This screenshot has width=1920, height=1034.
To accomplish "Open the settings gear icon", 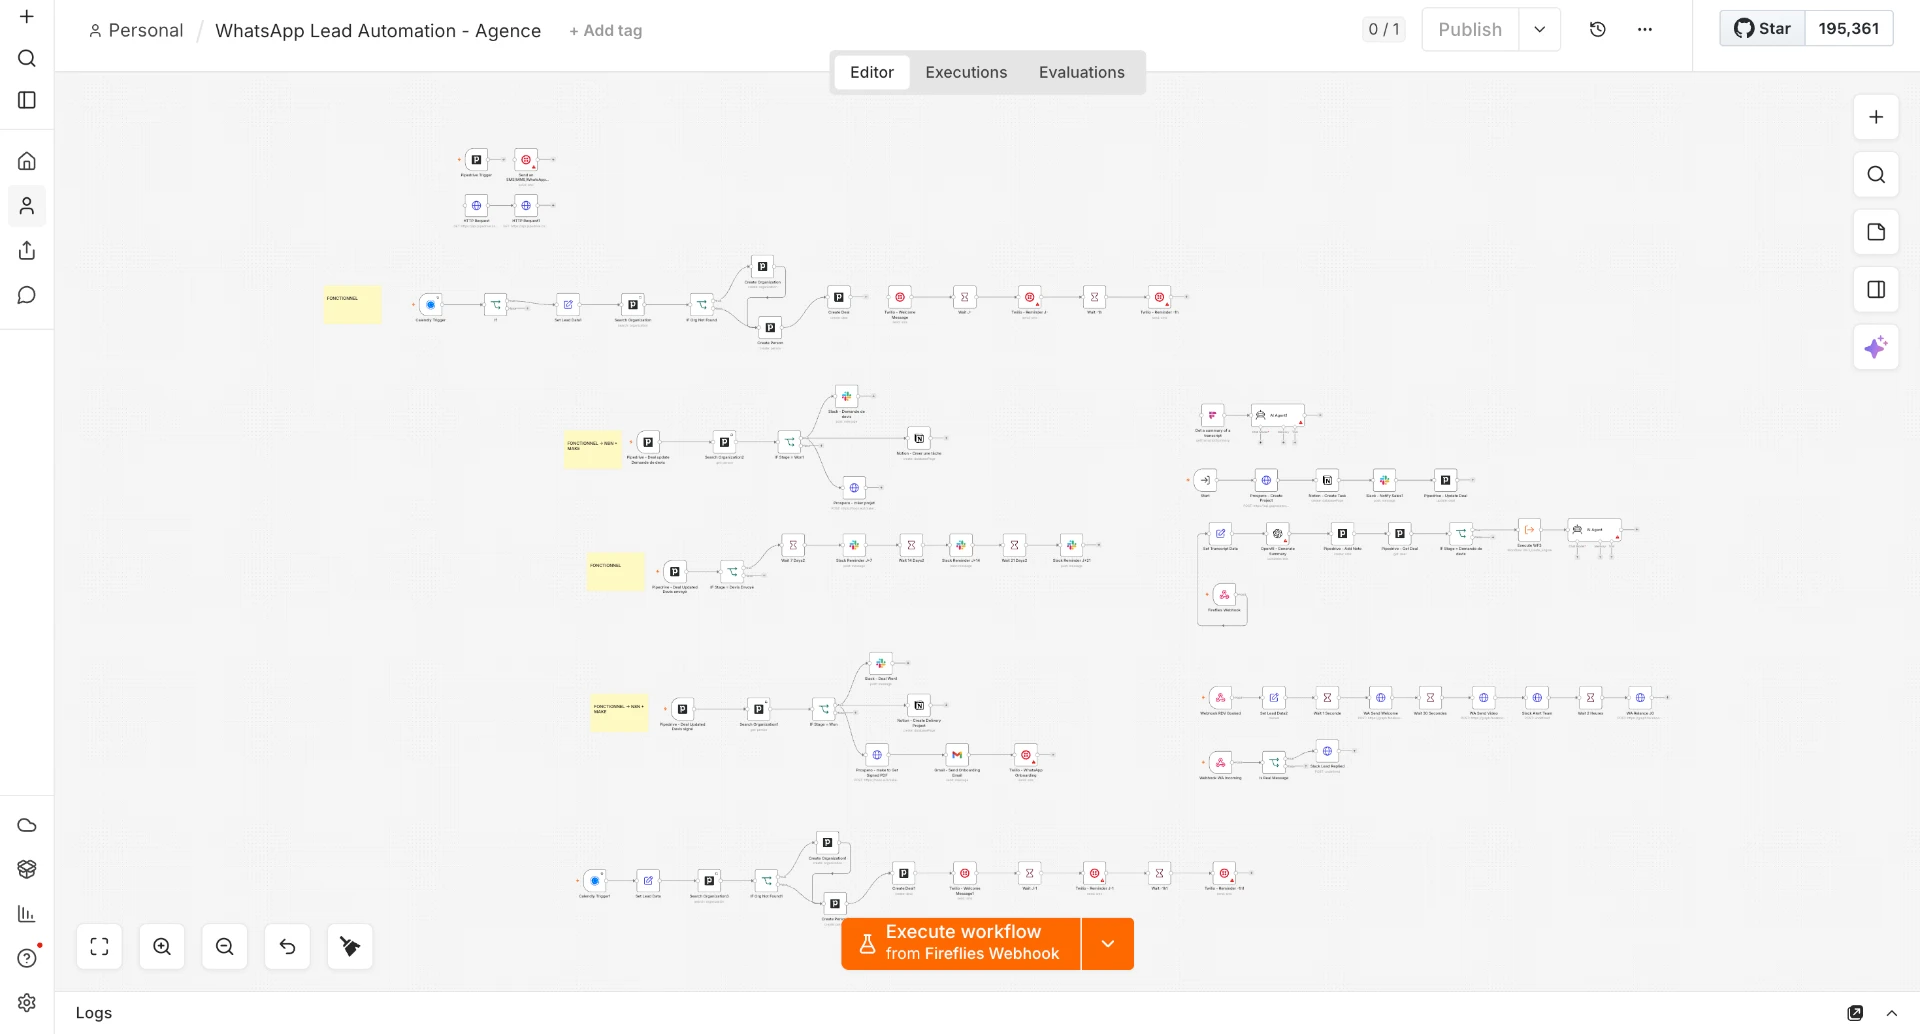I will pyautogui.click(x=27, y=1002).
